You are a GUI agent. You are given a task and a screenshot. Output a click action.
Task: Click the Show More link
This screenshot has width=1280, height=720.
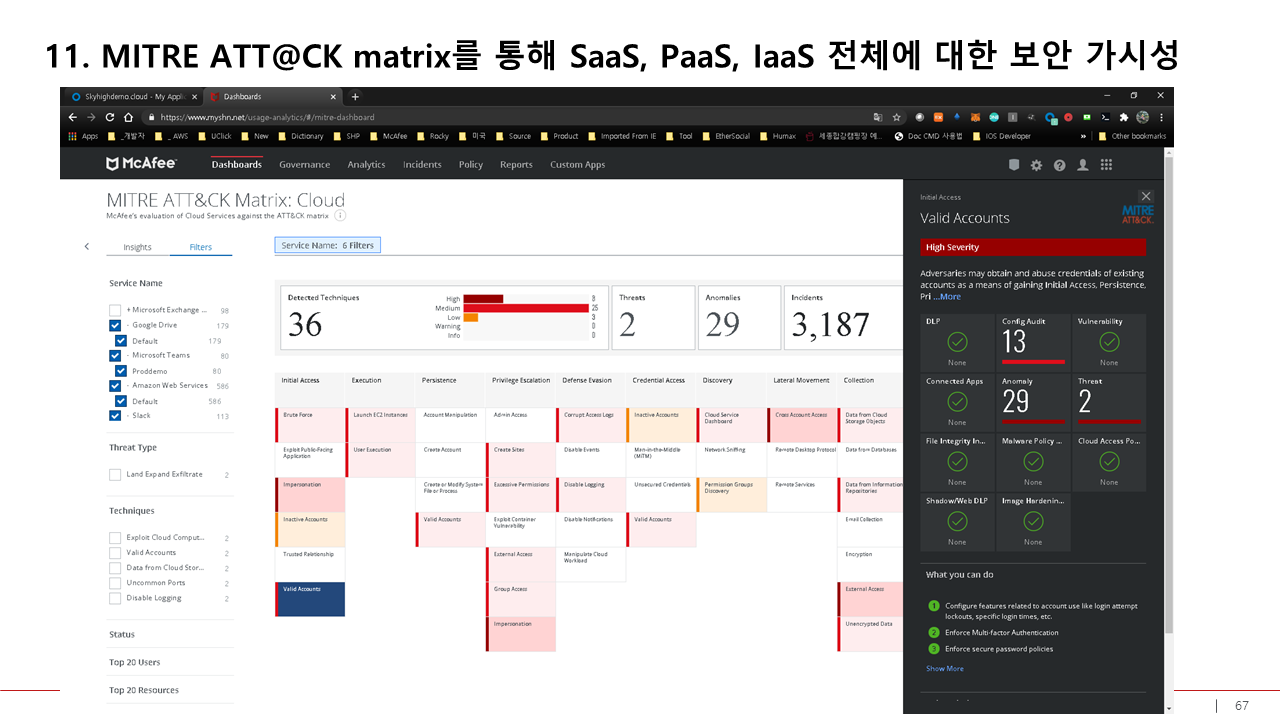click(944, 669)
